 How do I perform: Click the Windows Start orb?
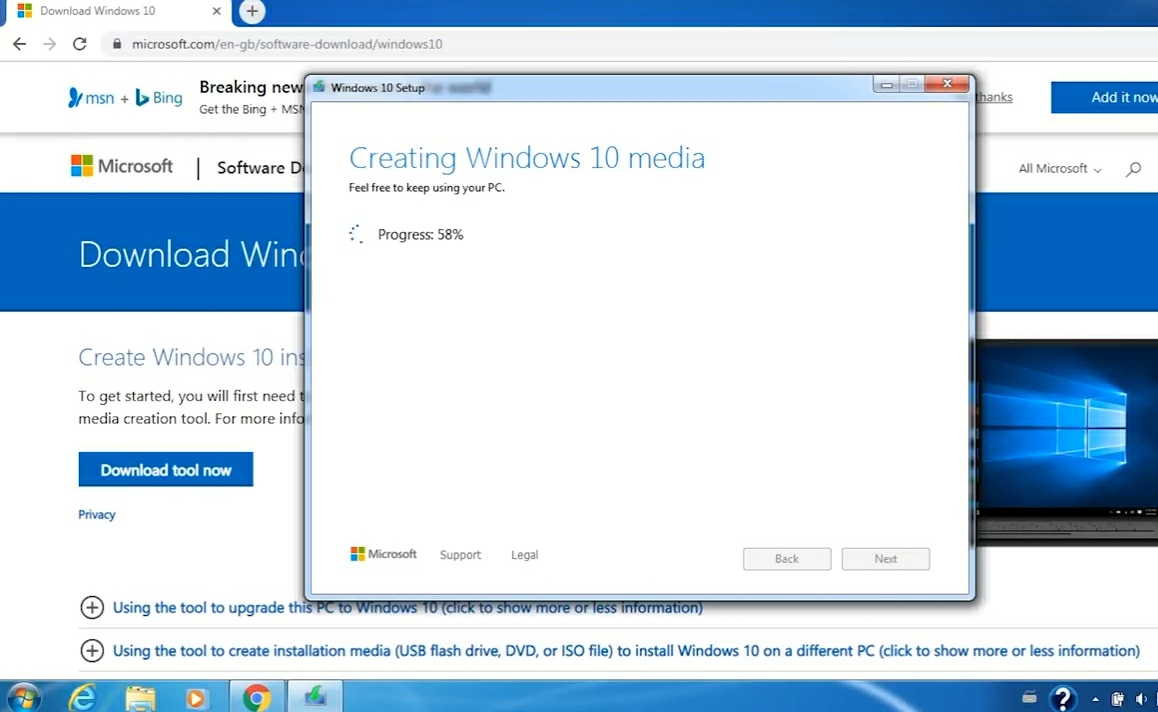click(x=23, y=696)
